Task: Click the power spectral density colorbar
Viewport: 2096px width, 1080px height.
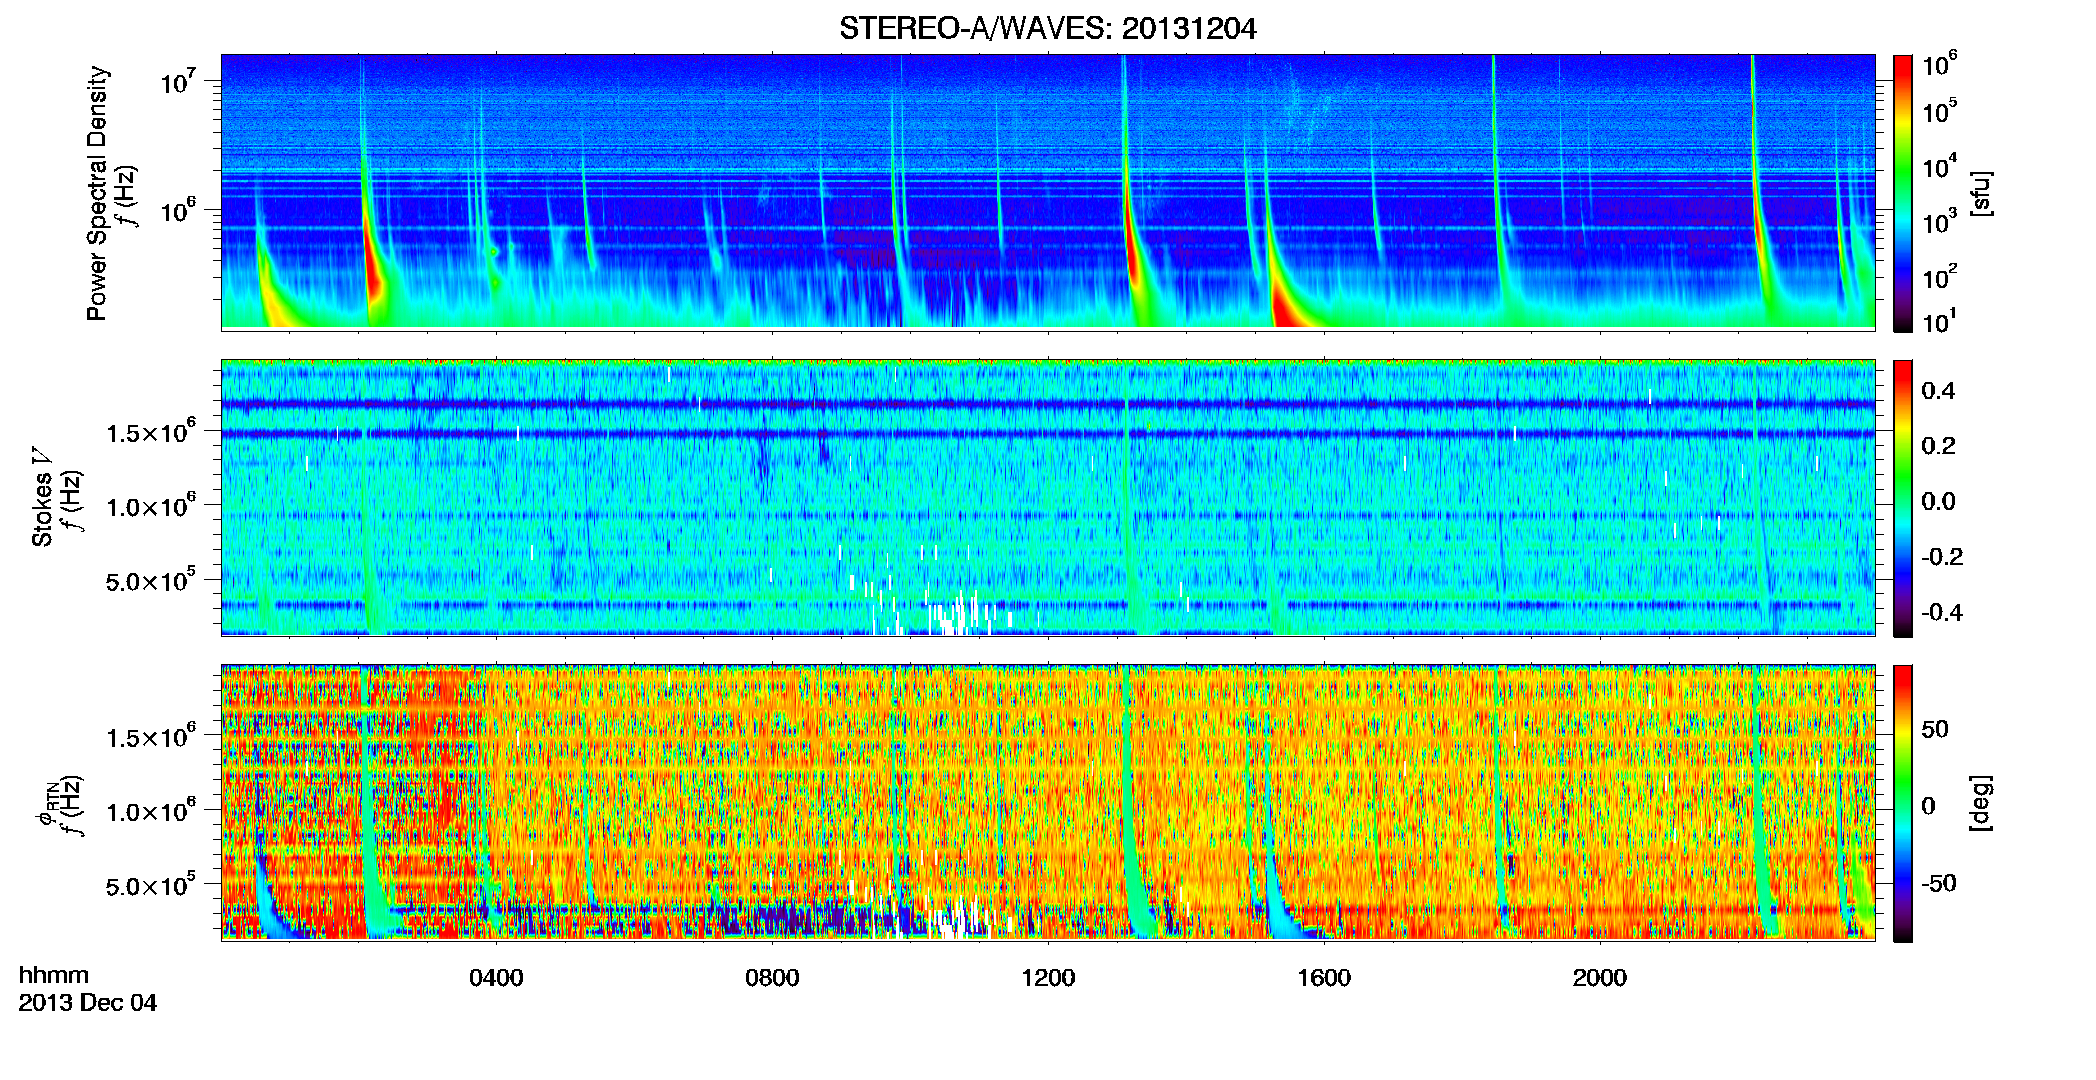Action: point(1903,193)
